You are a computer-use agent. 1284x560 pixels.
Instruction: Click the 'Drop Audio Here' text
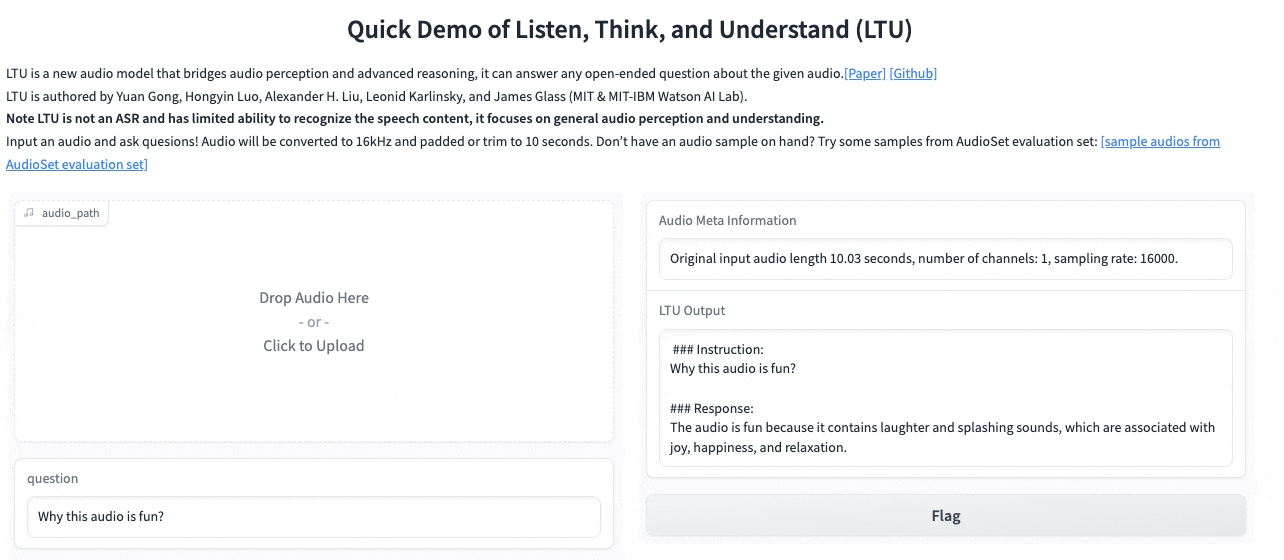[x=314, y=298]
